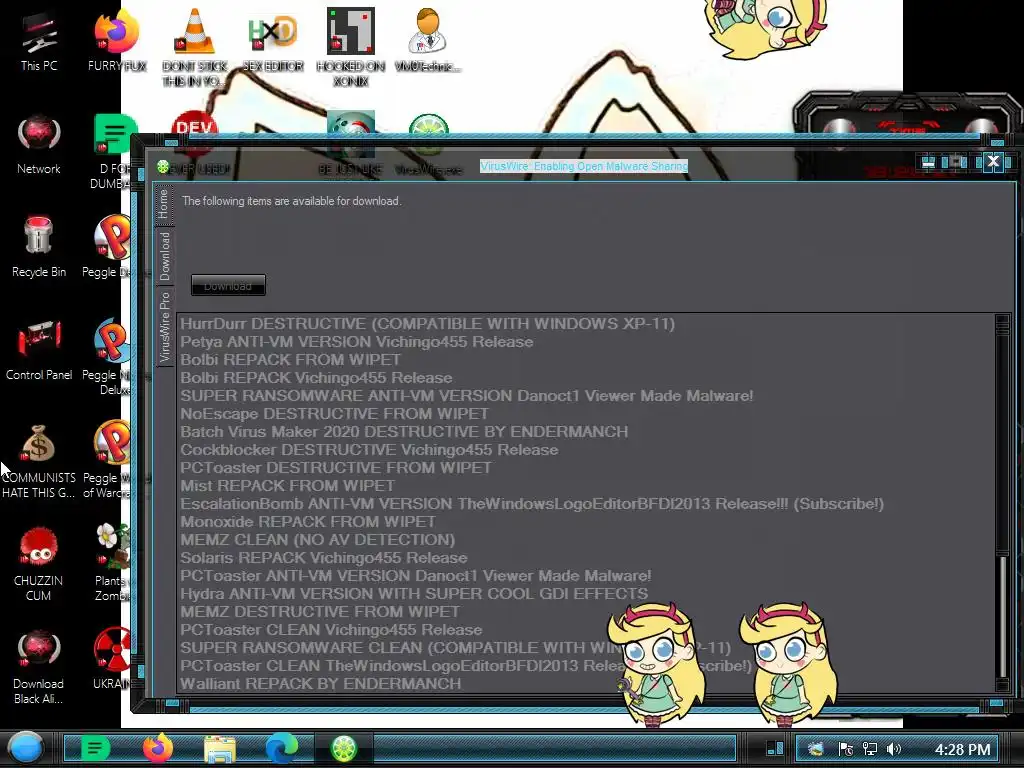Minimize the VirusWire window
Screen dimensions: 1024x768
tap(928, 162)
